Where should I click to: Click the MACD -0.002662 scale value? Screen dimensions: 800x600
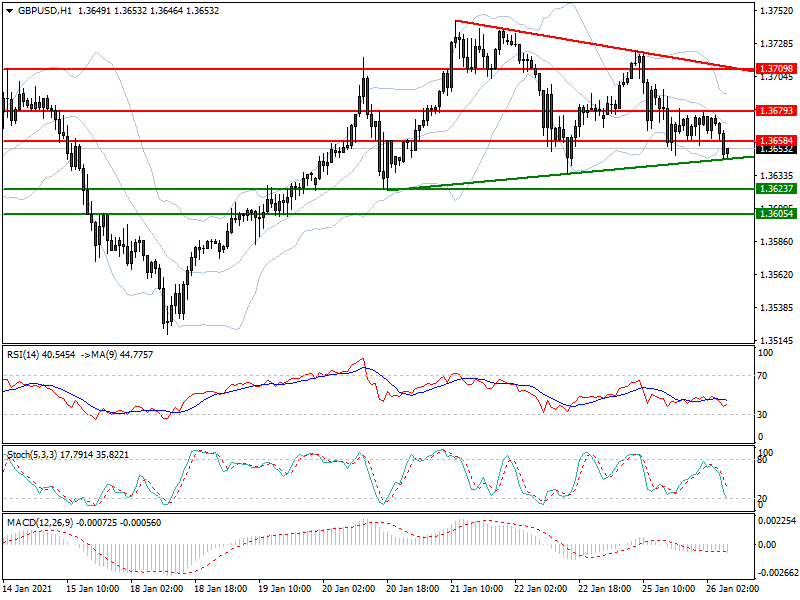(x=777, y=572)
